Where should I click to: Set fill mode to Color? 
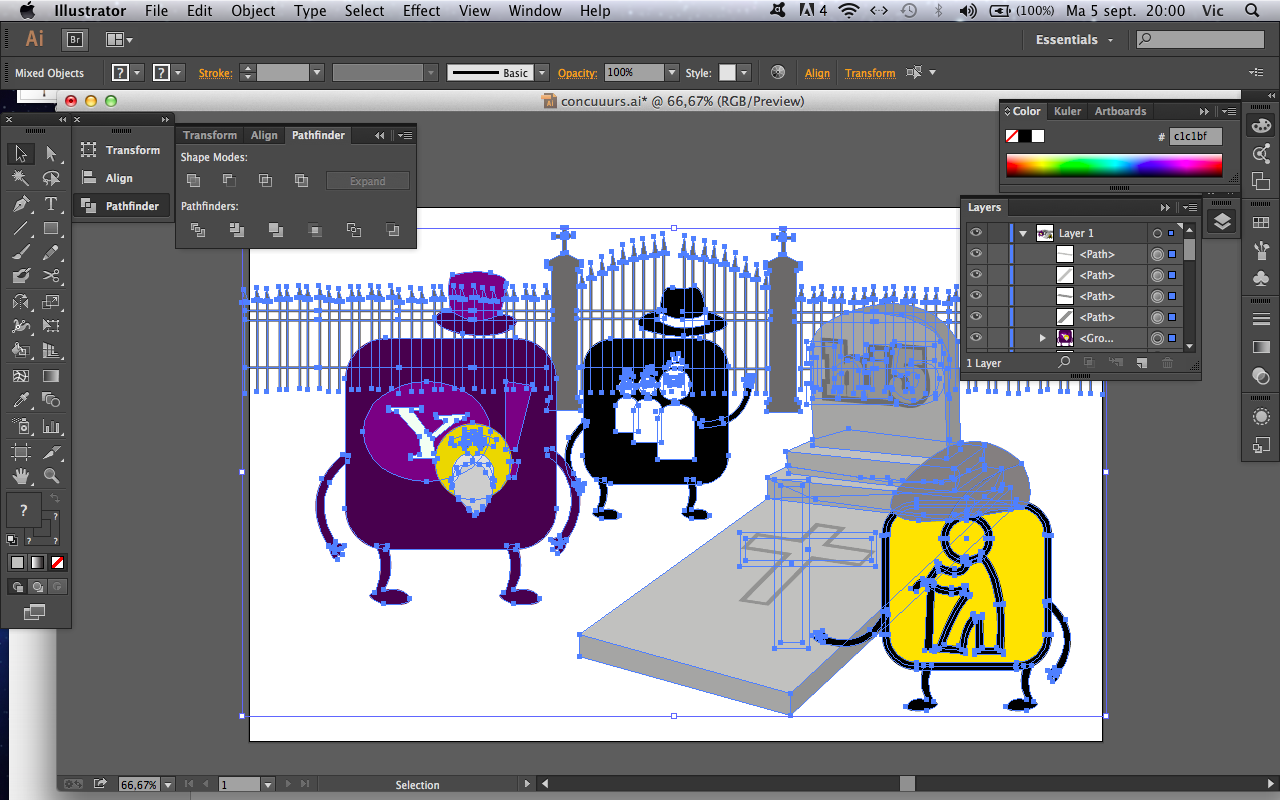tap(17, 562)
